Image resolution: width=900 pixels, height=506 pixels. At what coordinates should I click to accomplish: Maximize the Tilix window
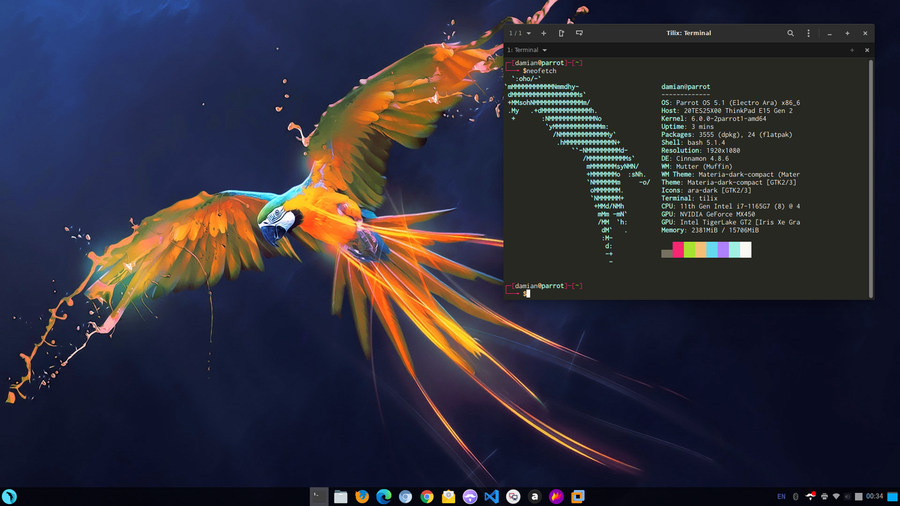(847, 33)
